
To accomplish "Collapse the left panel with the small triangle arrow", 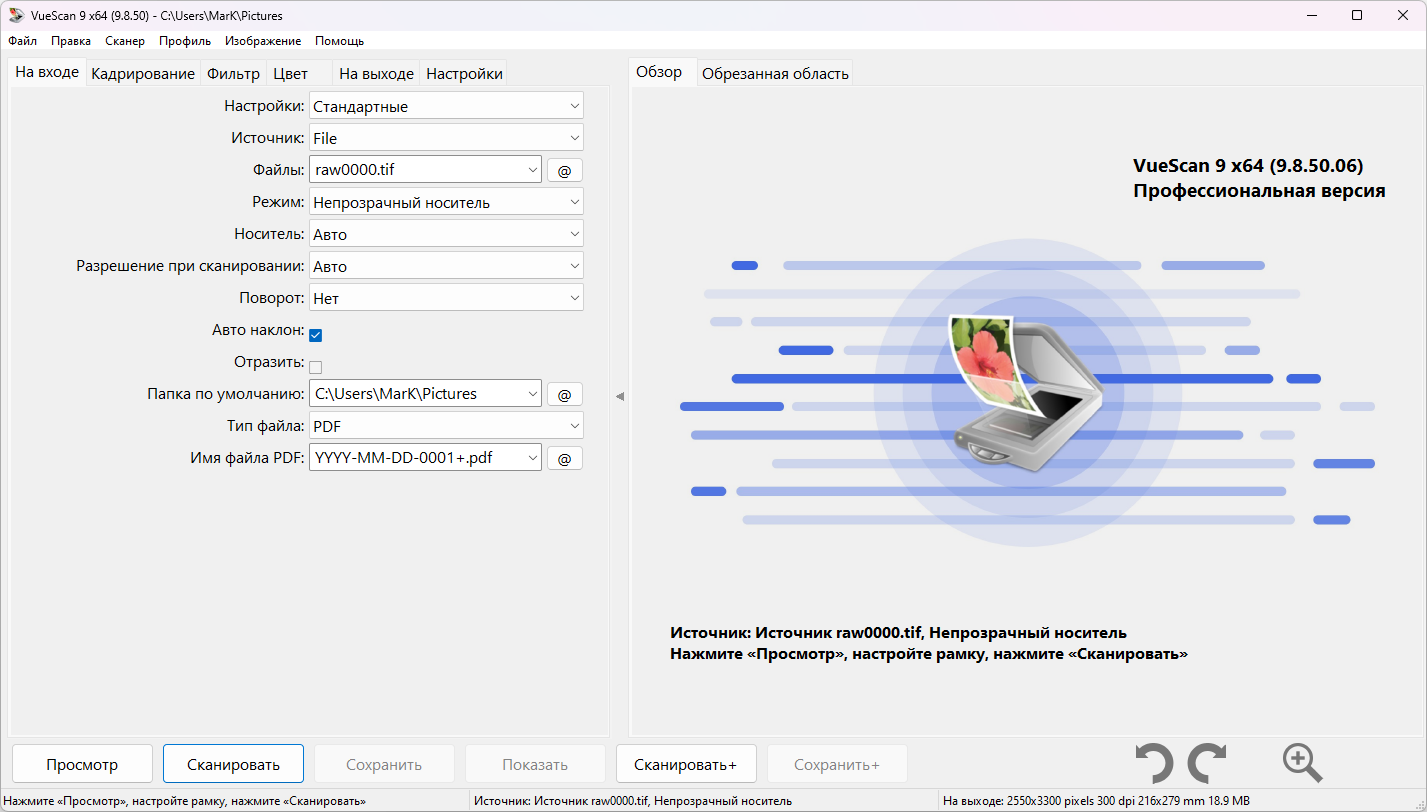I will [620, 397].
